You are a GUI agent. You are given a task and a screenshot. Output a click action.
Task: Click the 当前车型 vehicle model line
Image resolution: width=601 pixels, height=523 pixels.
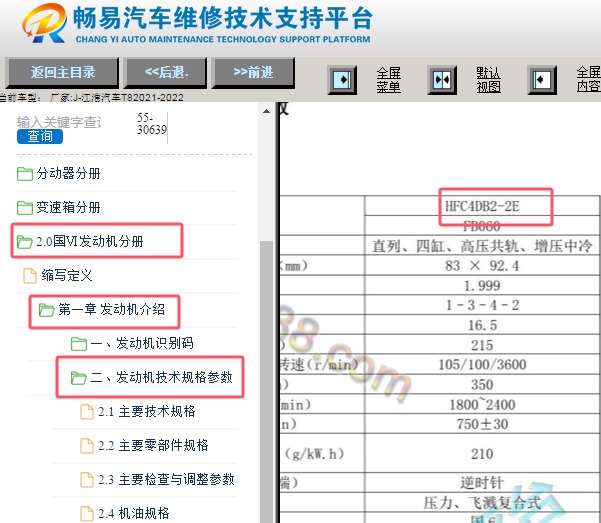(92, 98)
